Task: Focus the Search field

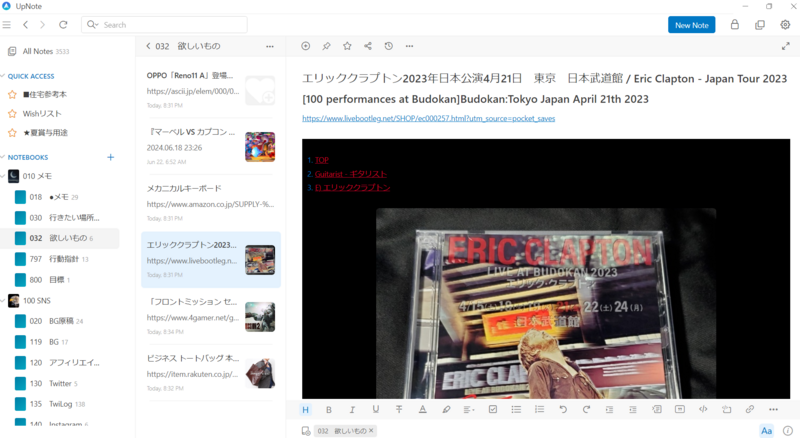Action: [164, 25]
